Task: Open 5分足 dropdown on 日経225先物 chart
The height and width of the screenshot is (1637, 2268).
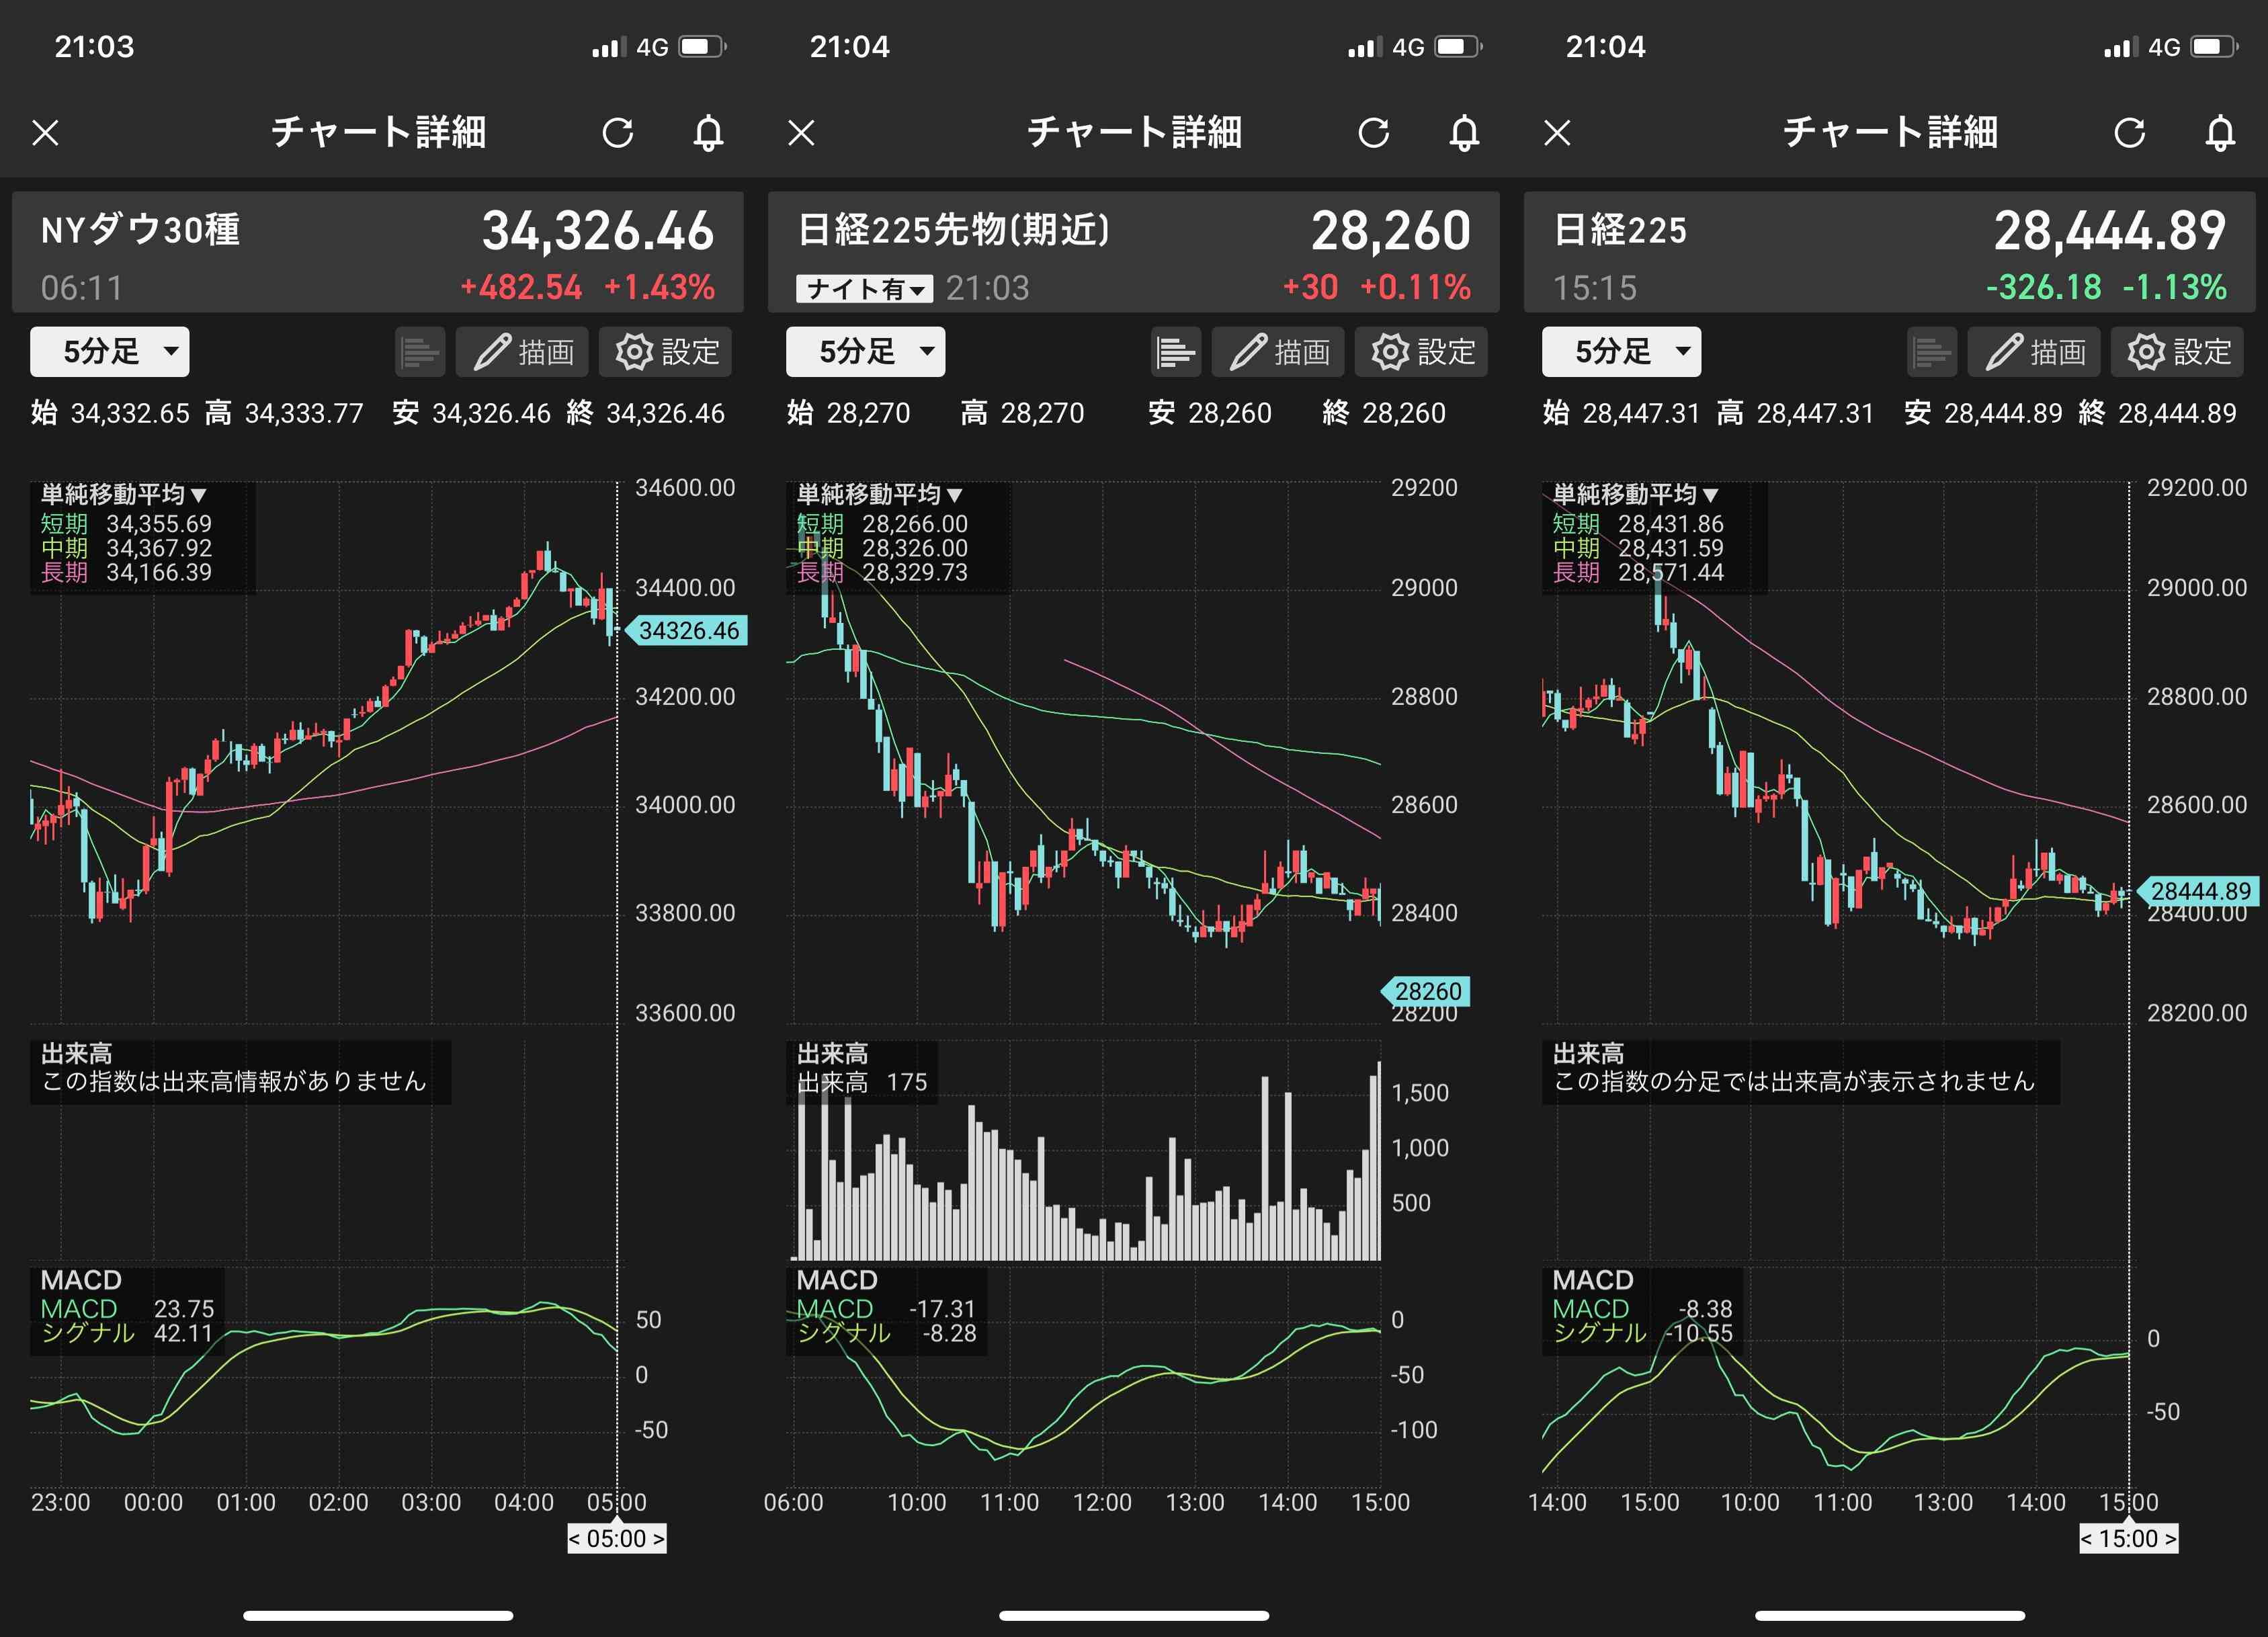Action: tap(865, 352)
